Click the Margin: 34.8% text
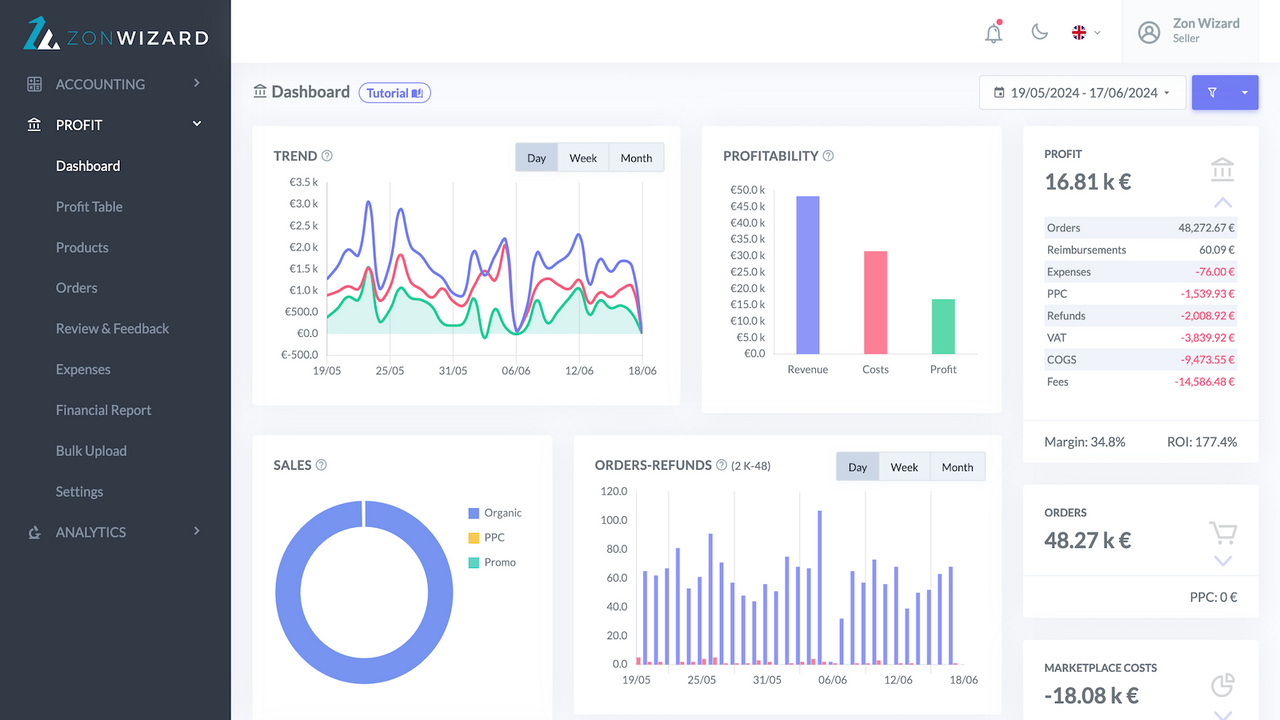This screenshot has width=1280, height=720. pos(1085,442)
